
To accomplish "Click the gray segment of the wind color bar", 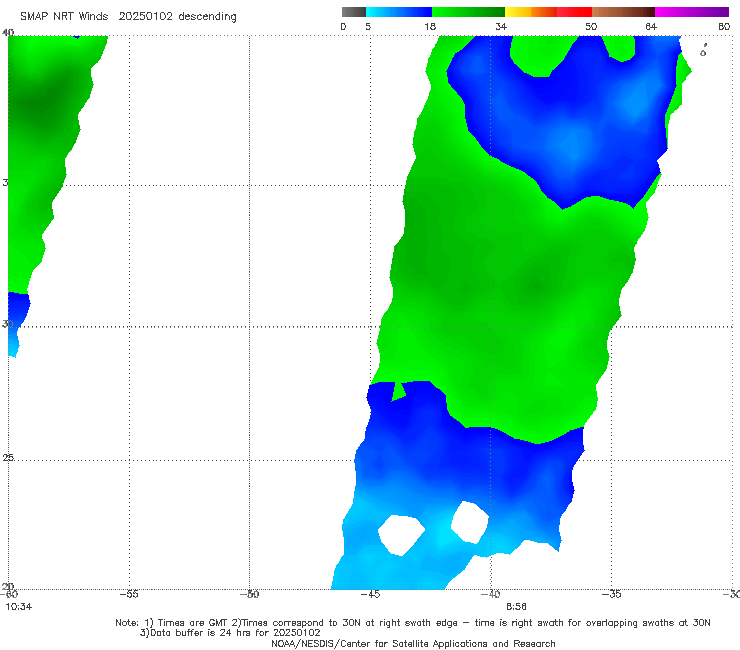I will [x=353, y=12].
